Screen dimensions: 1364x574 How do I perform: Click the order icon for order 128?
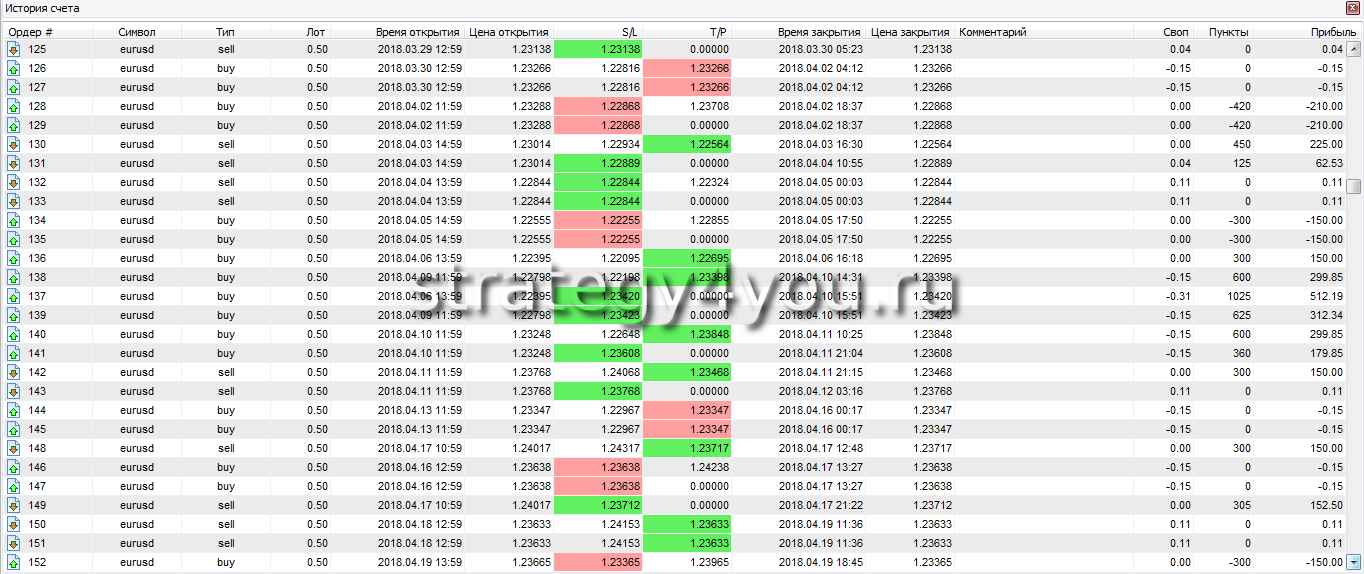[x=14, y=106]
